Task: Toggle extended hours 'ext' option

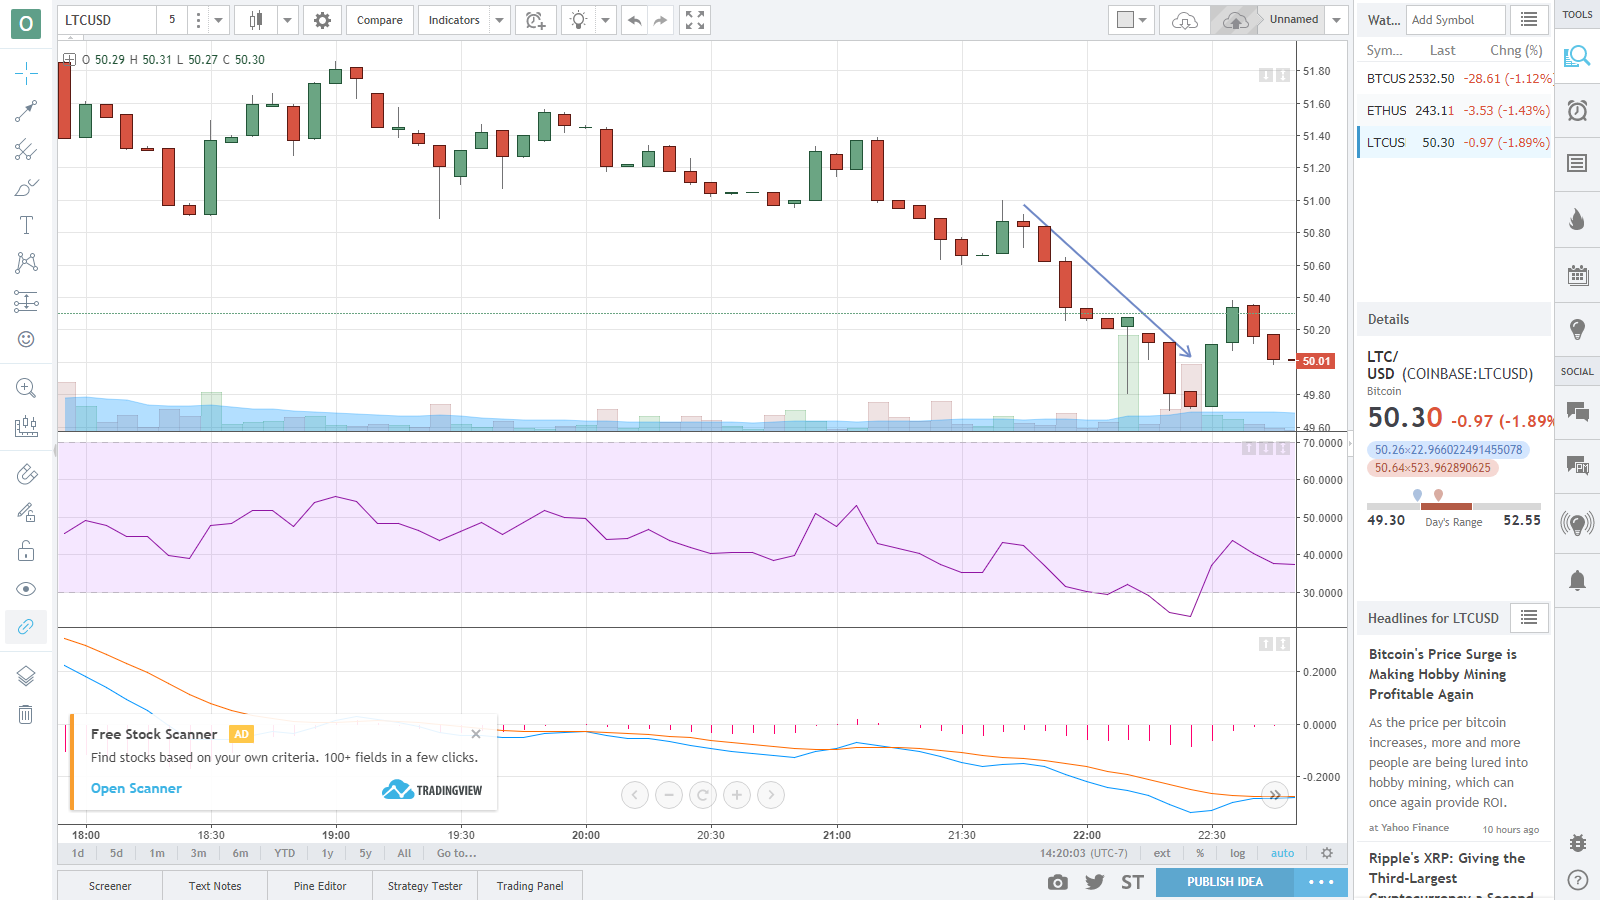Action: point(1162,853)
